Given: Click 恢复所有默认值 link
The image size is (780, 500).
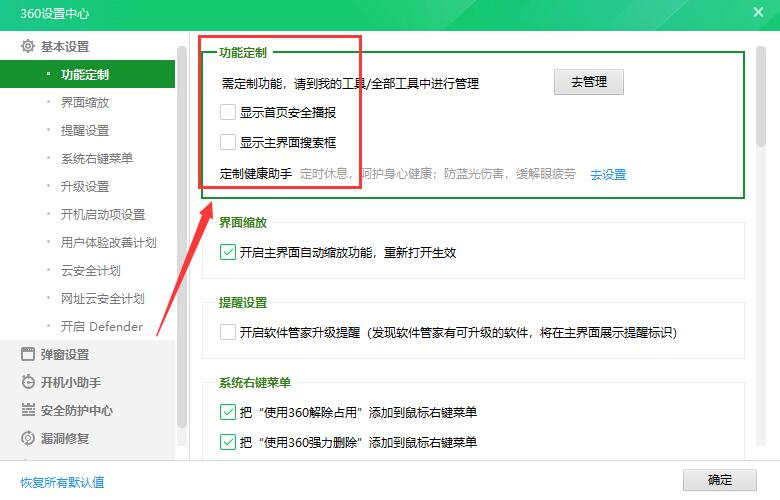Looking at the screenshot, I should pos(62,482).
